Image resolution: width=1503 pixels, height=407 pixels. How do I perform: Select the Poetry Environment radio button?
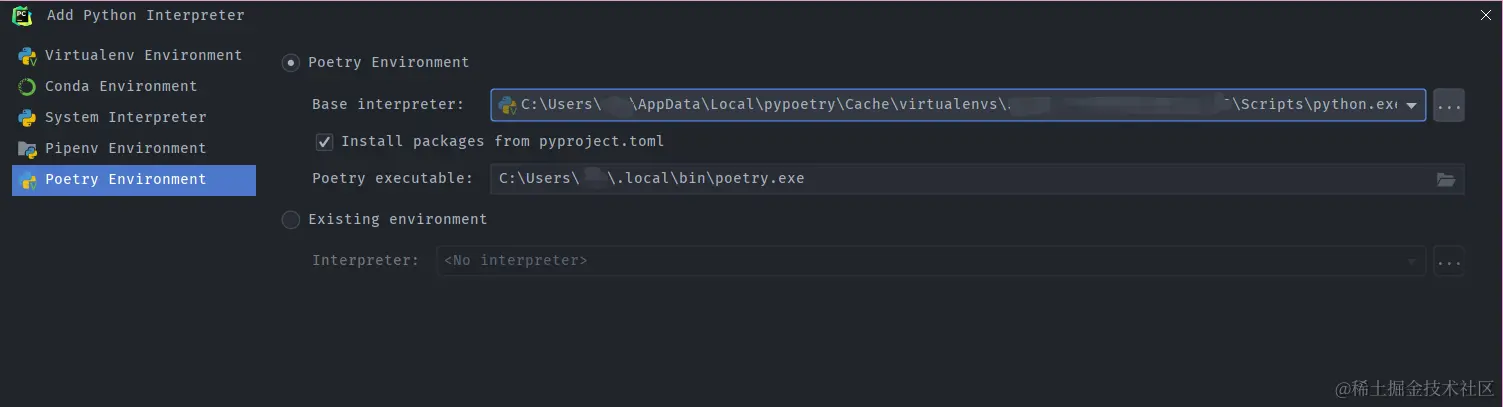coord(291,63)
